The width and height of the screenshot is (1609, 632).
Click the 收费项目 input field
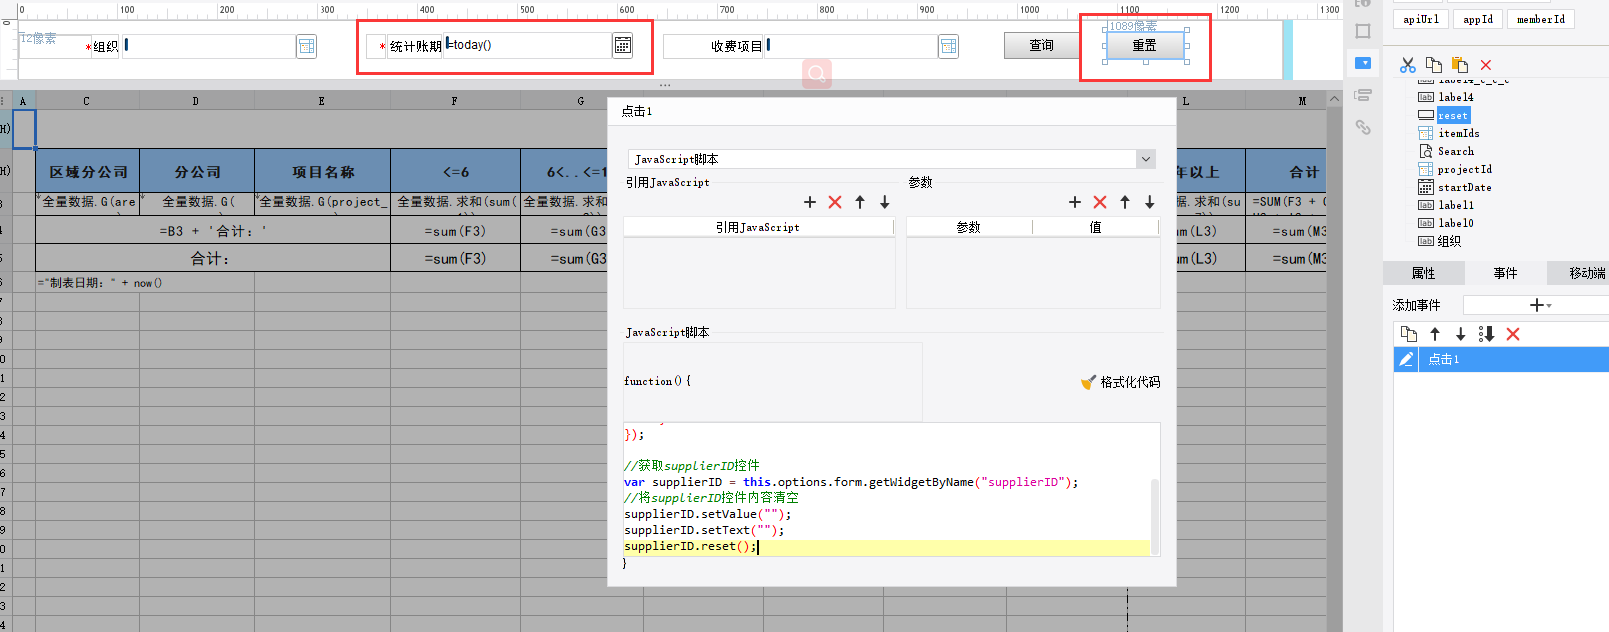pyautogui.click(x=851, y=46)
